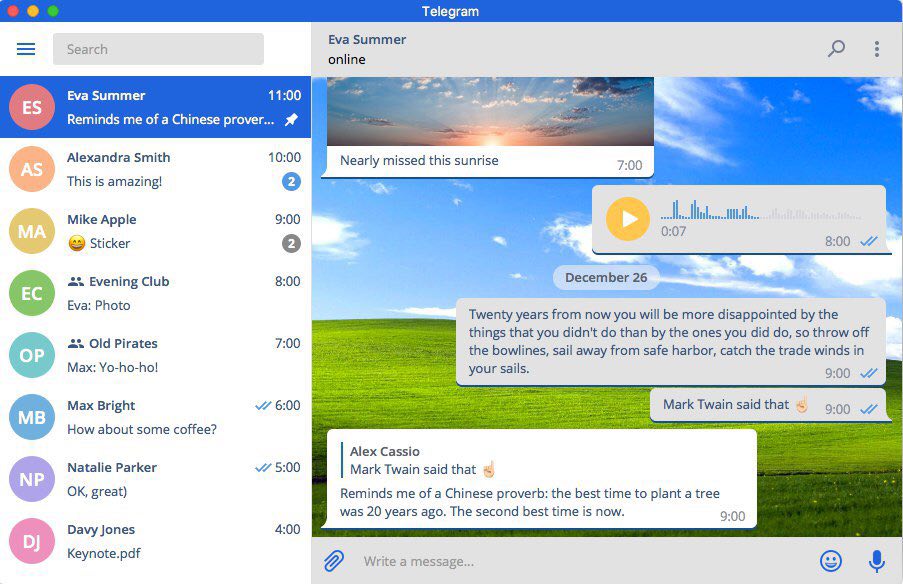Click the MB avatar
Viewport: 903px width, 584px height.
(32, 417)
